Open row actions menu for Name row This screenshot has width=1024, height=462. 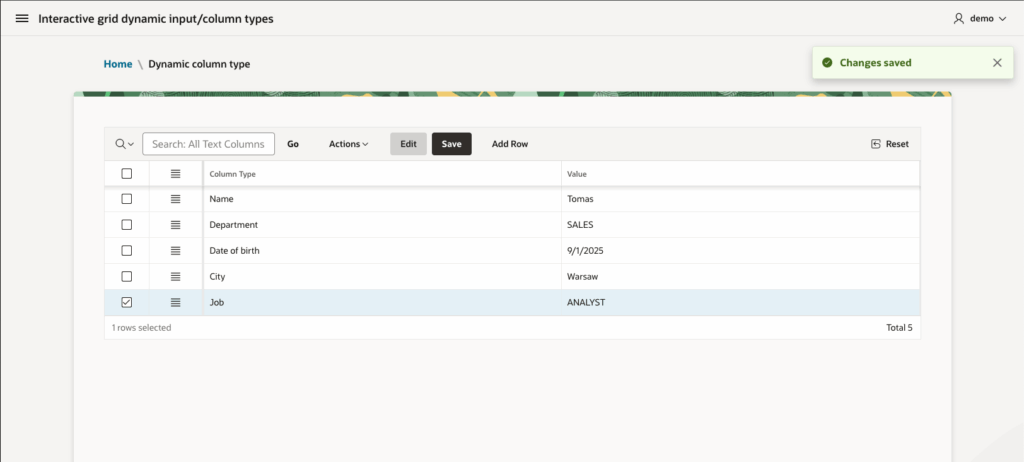click(x=176, y=199)
